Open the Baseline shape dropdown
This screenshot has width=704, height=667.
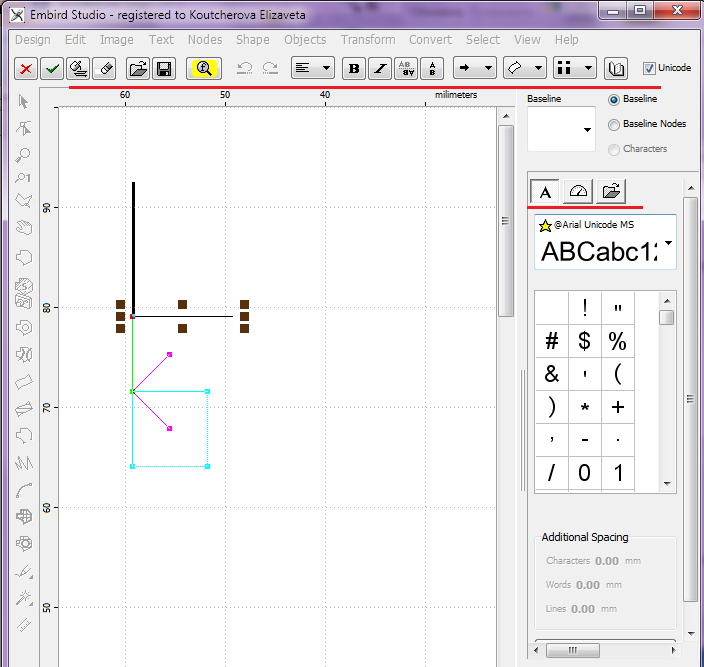(586, 130)
